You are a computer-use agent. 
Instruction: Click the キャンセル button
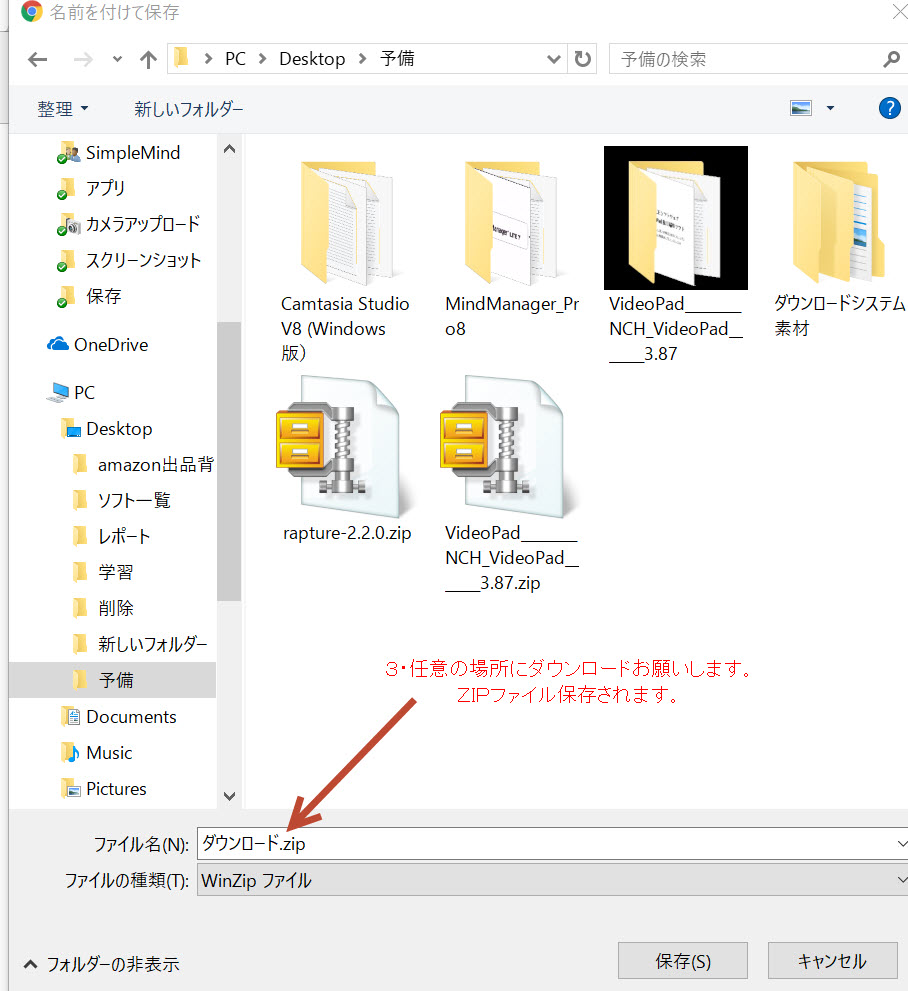pyautogui.click(x=832, y=961)
